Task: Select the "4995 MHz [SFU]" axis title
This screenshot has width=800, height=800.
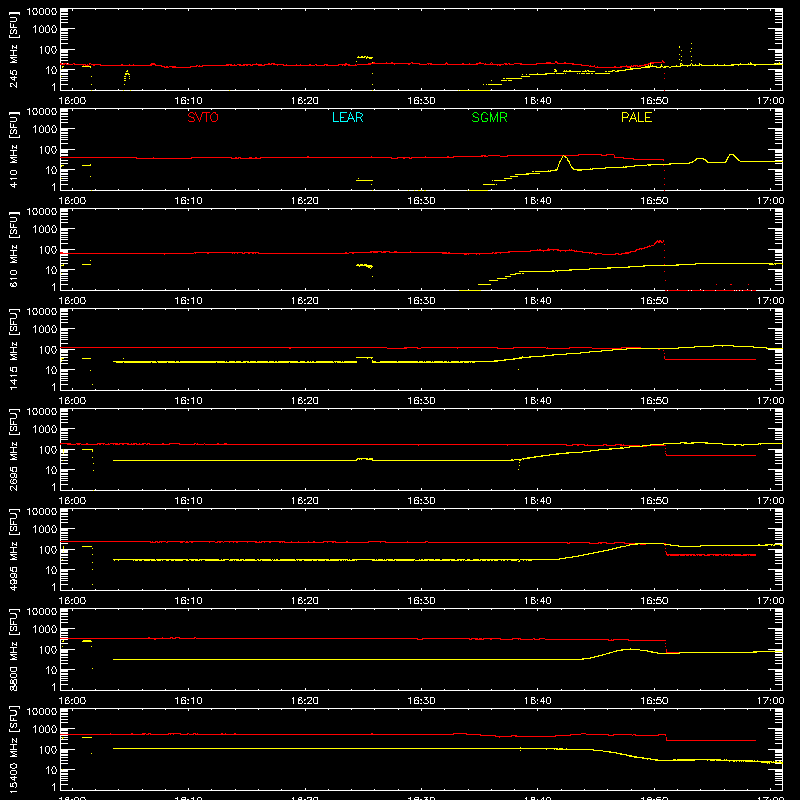Action: (14, 549)
